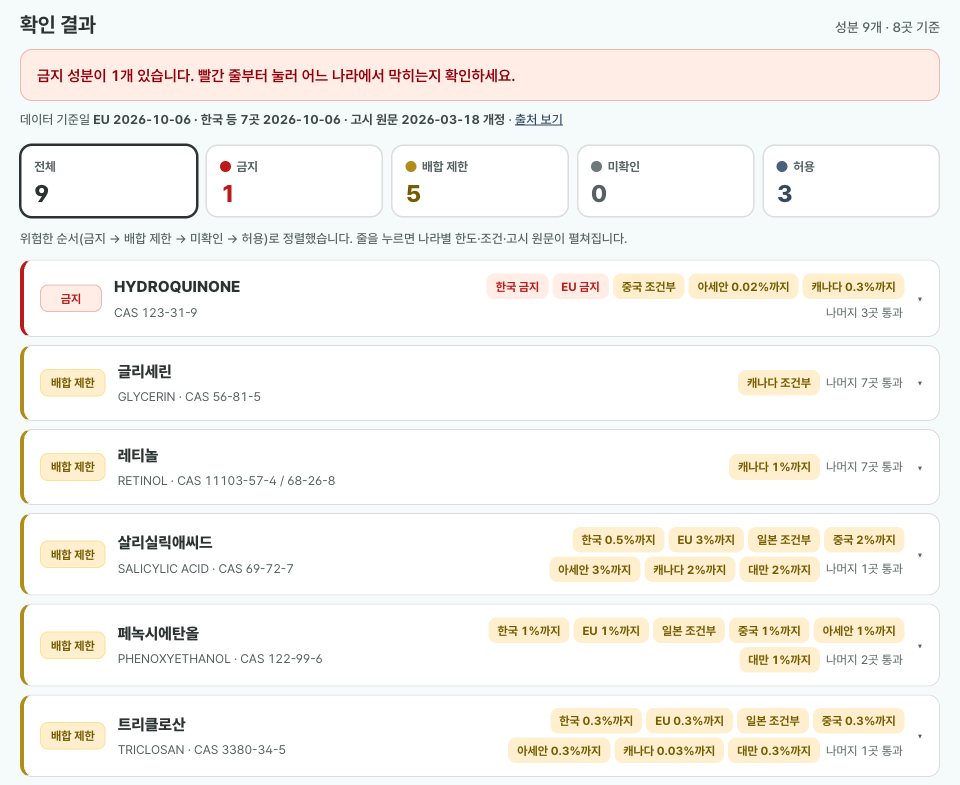
Task: Expand the 레티놀 row arrow
Action: tap(920, 468)
